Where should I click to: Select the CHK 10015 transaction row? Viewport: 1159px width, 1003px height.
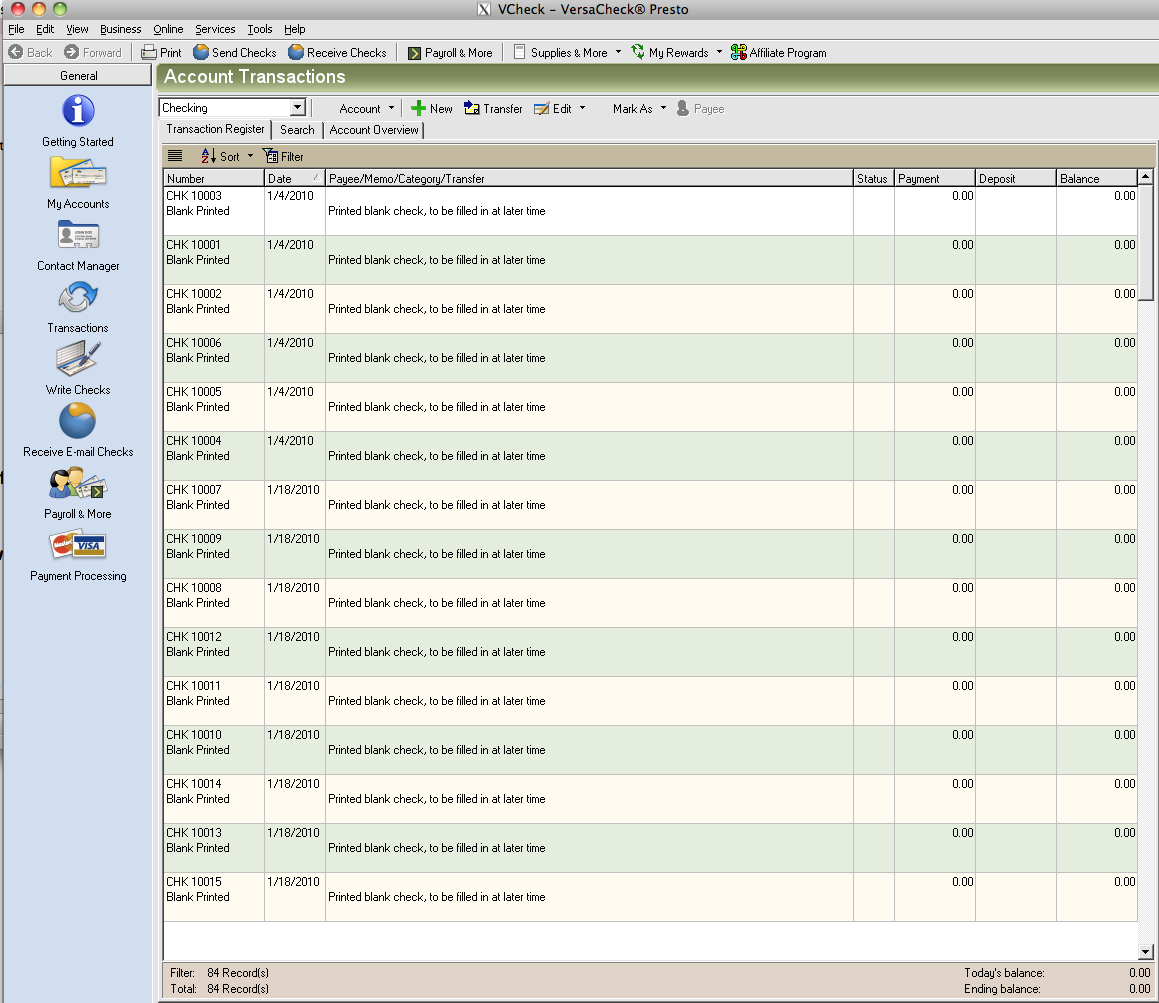pyautogui.click(x=650, y=897)
